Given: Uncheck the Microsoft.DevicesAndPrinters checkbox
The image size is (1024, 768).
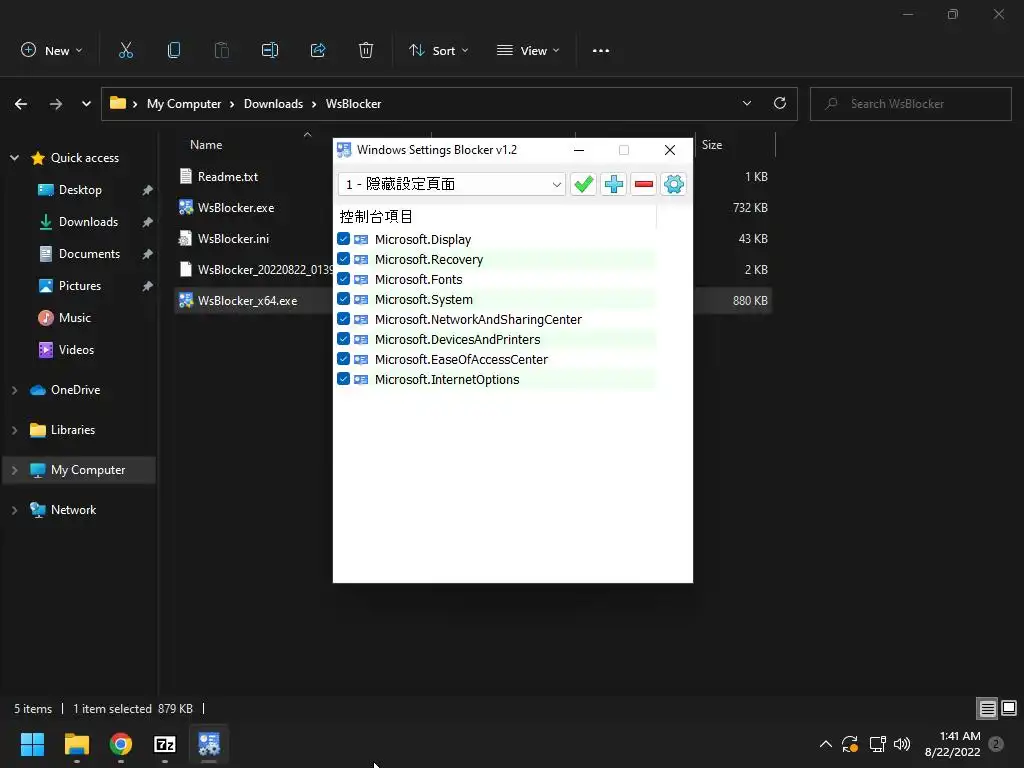Looking at the screenshot, I should click(x=344, y=339).
